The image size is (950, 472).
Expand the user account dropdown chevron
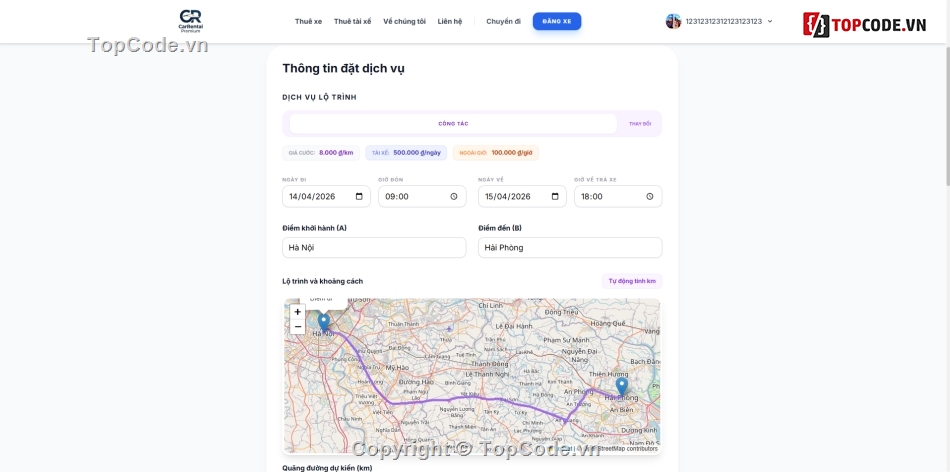click(770, 21)
